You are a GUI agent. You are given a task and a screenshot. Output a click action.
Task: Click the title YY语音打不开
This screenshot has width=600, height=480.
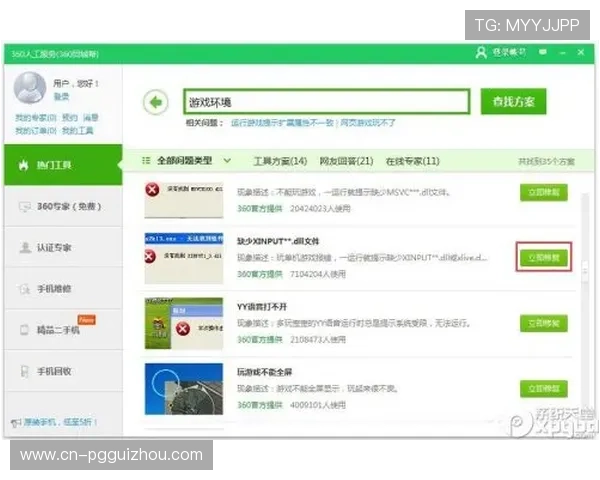[262, 307]
